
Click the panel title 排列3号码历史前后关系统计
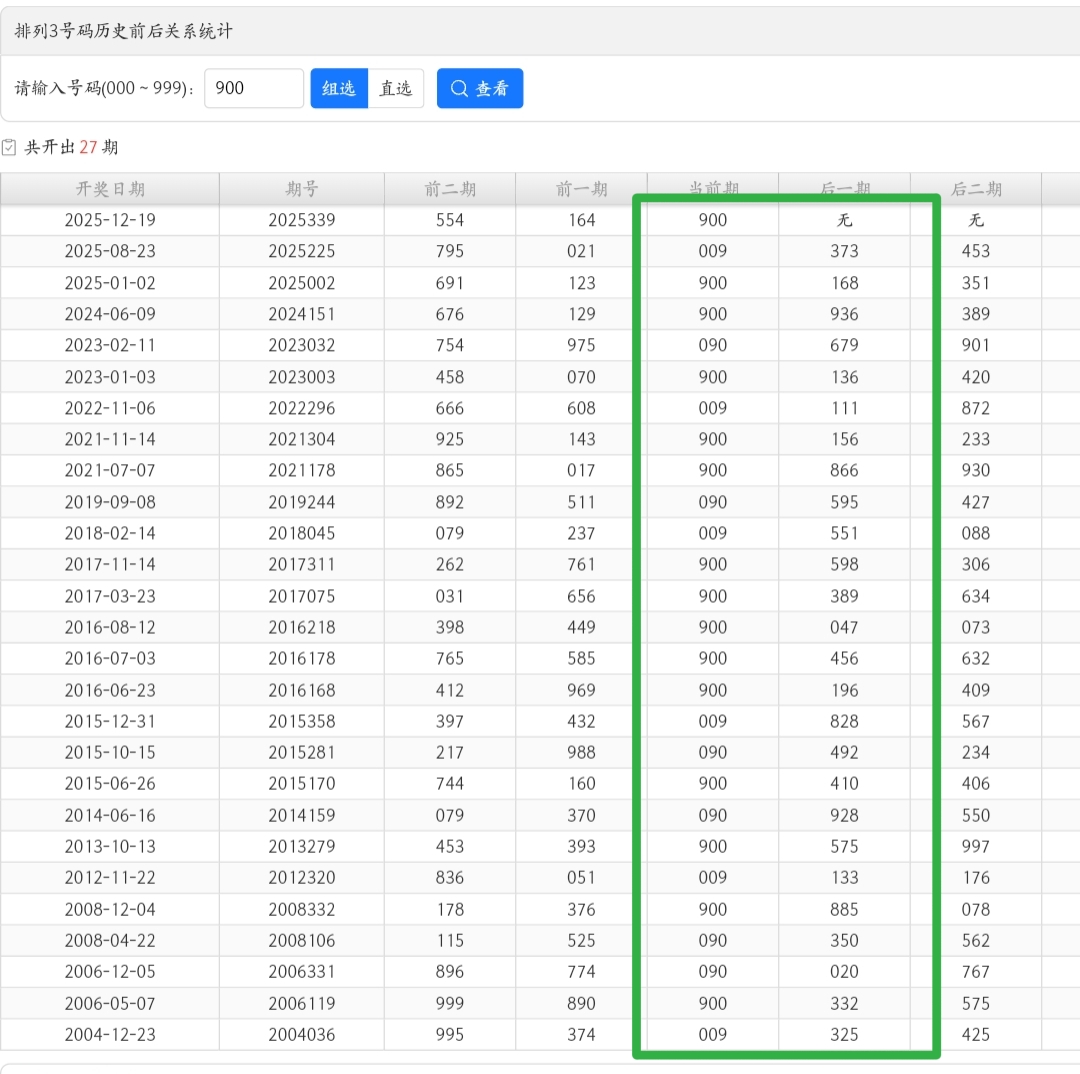coord(124,31)
